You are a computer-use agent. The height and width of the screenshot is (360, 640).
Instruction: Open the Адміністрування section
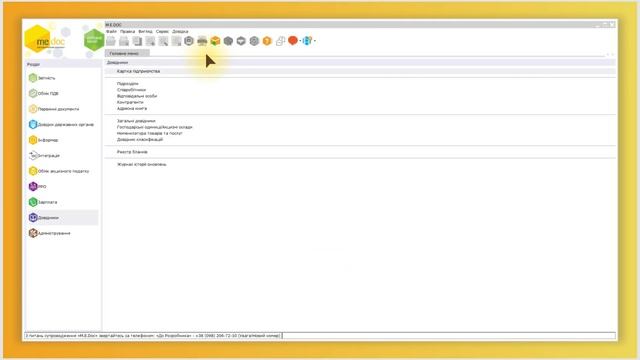49,233
